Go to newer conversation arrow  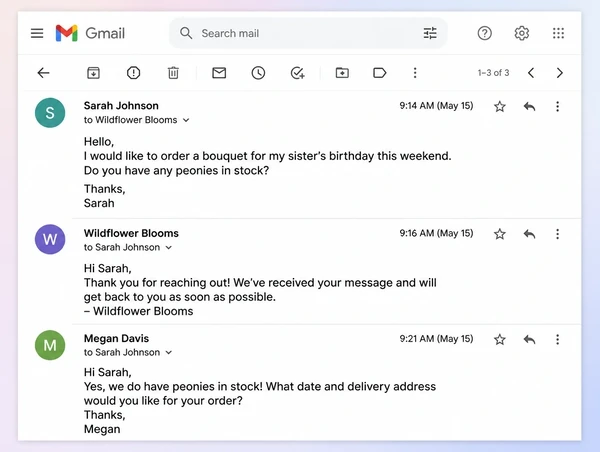(531, 73)
